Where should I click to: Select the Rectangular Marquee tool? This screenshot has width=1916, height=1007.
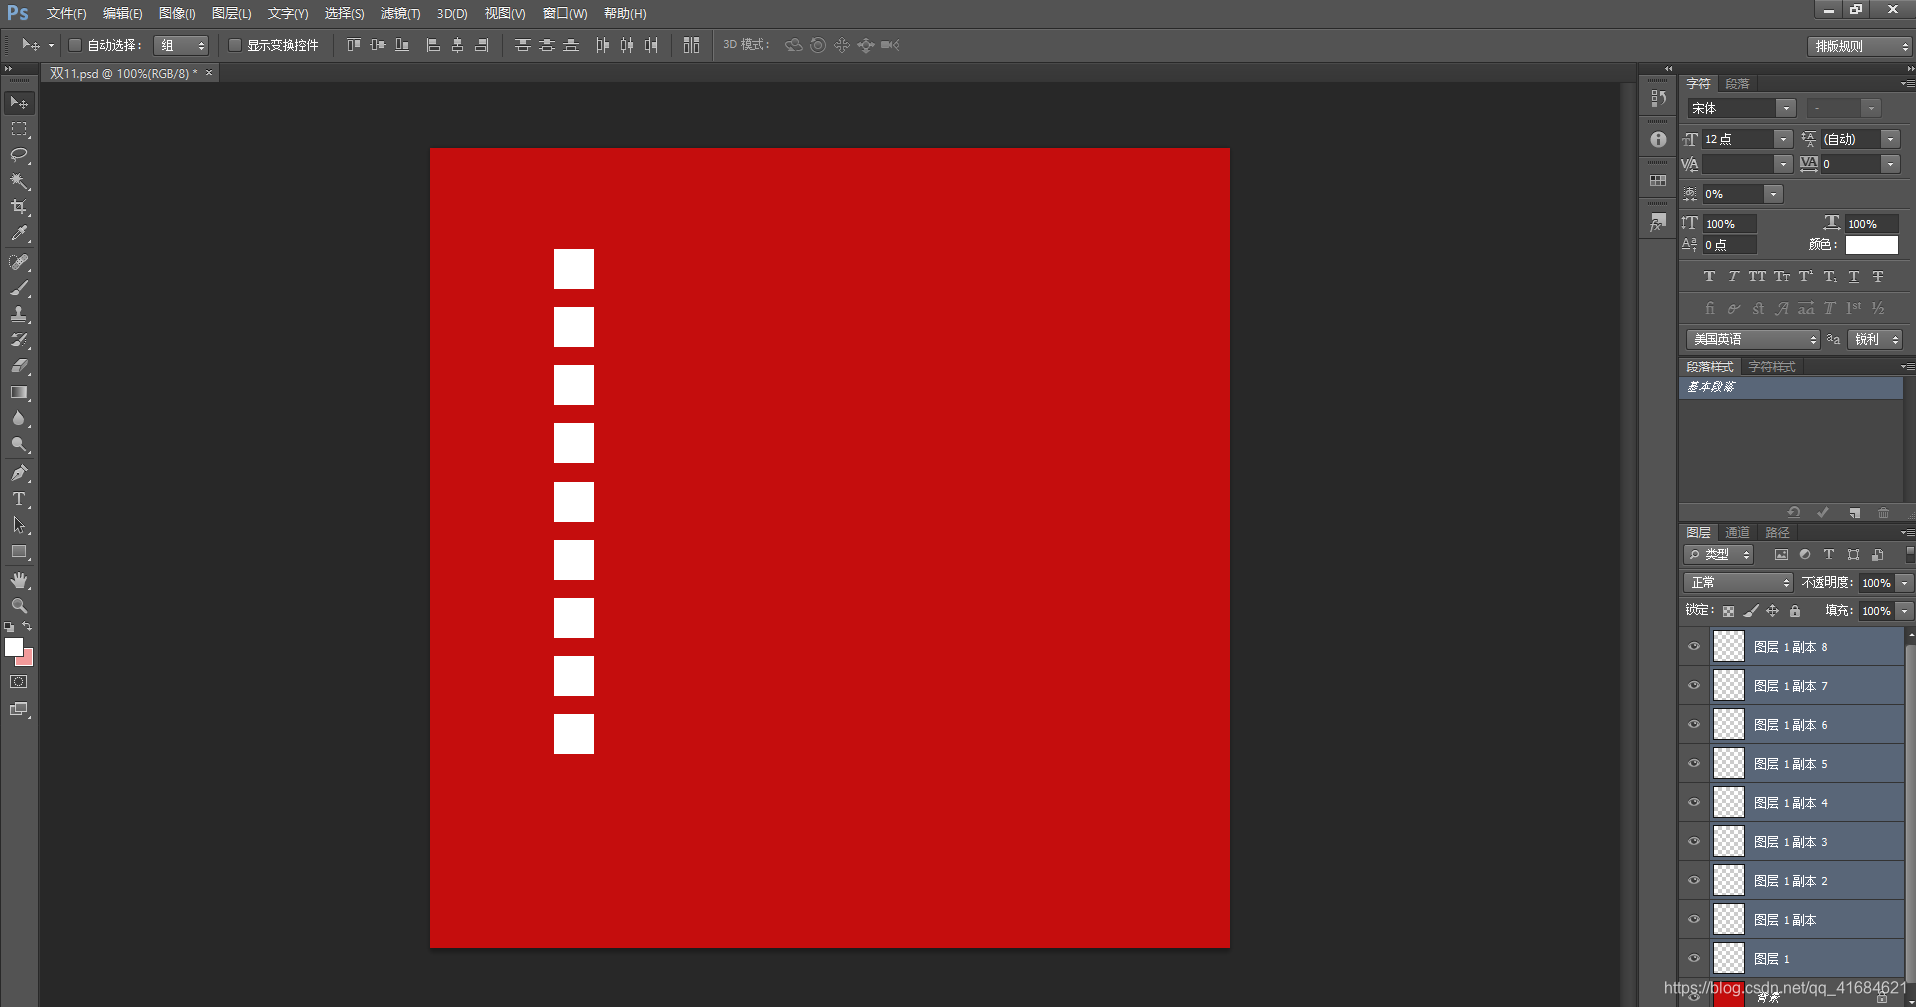pyautogui.click(x=19, y=129)
